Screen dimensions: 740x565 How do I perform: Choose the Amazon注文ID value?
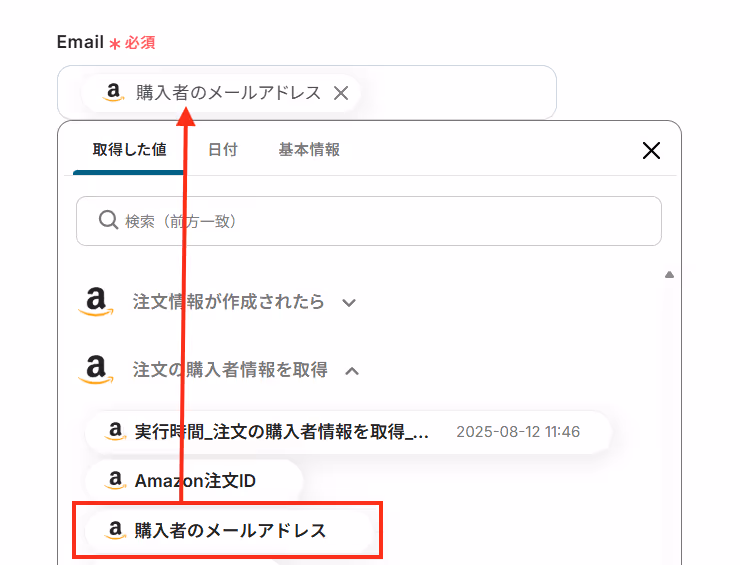193,481
